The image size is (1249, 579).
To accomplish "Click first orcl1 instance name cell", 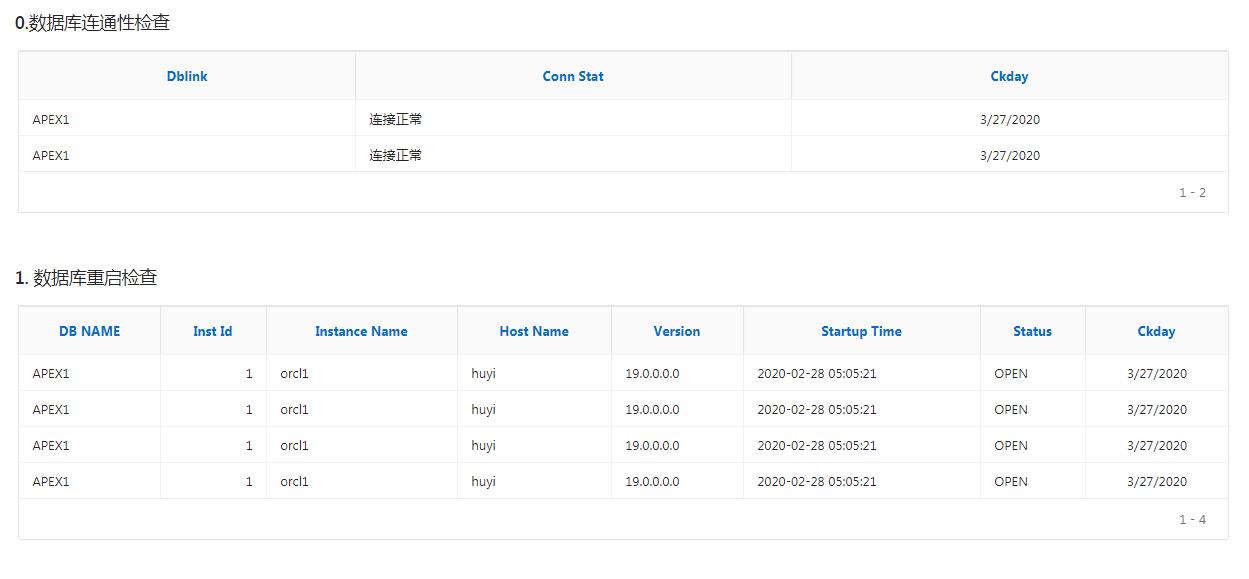I will point(294,374).
